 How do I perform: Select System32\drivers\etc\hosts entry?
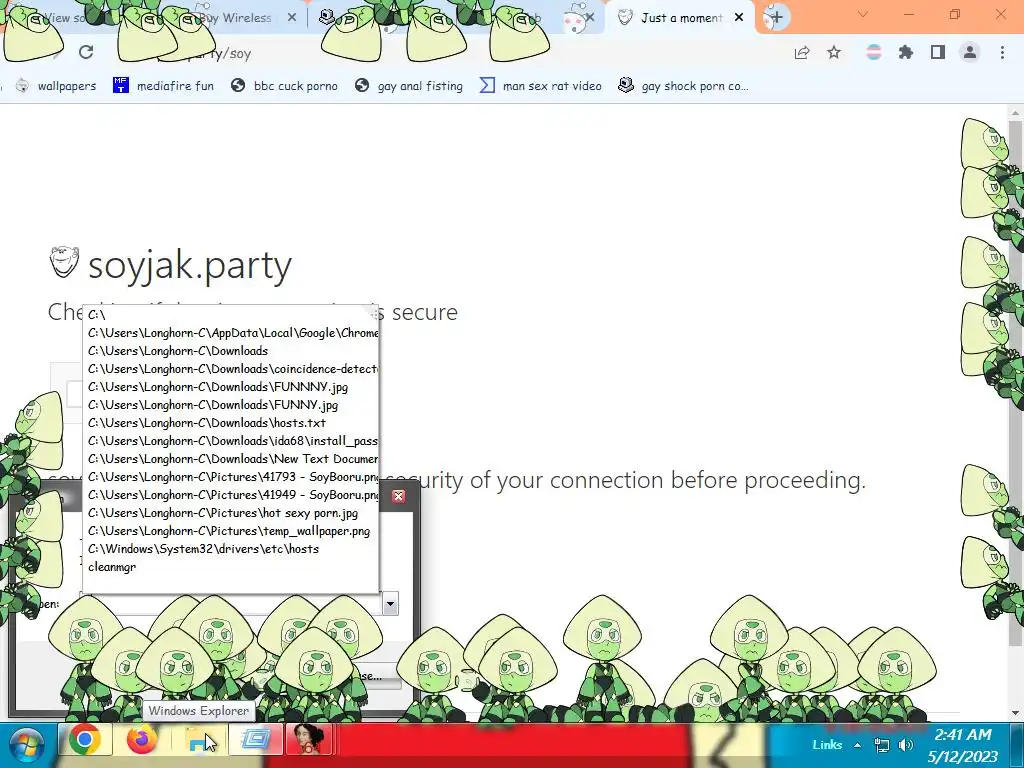(x=231, y=549)
